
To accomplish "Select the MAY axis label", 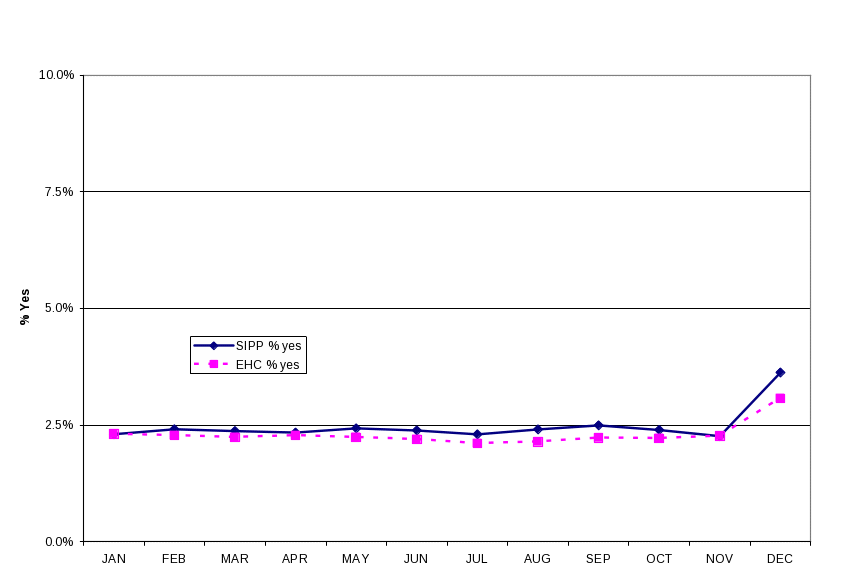I will click(355, 559).
